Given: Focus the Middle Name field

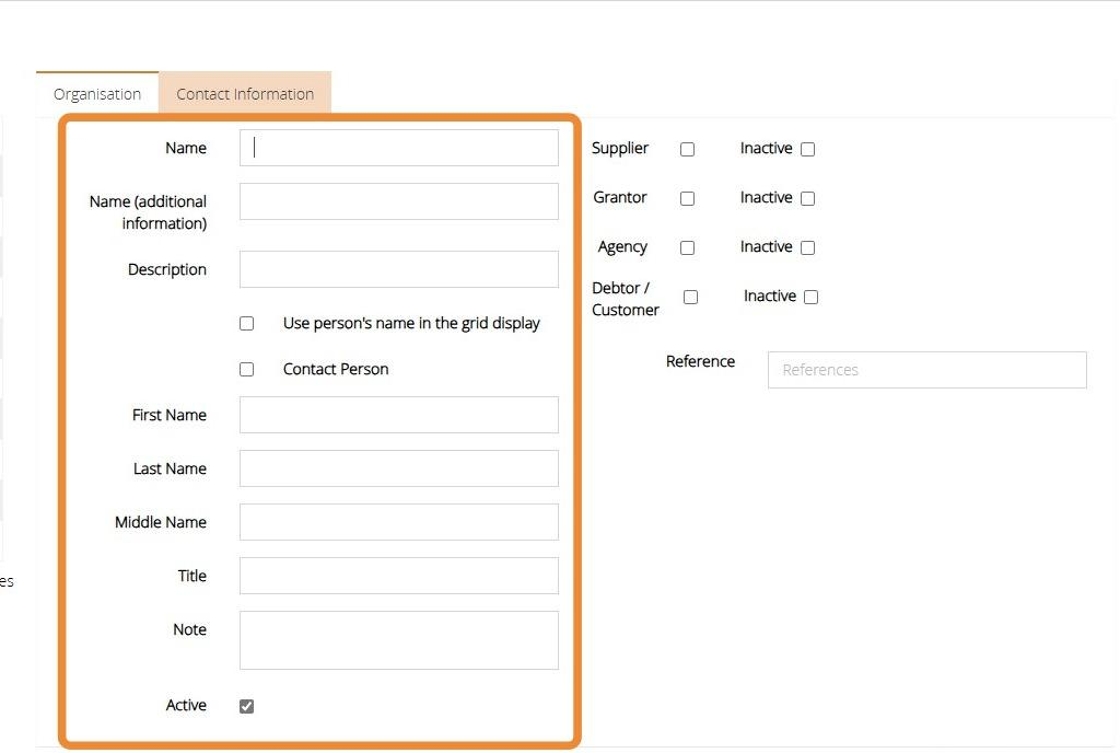Looking at the screenshot, I should coord(399,522).
